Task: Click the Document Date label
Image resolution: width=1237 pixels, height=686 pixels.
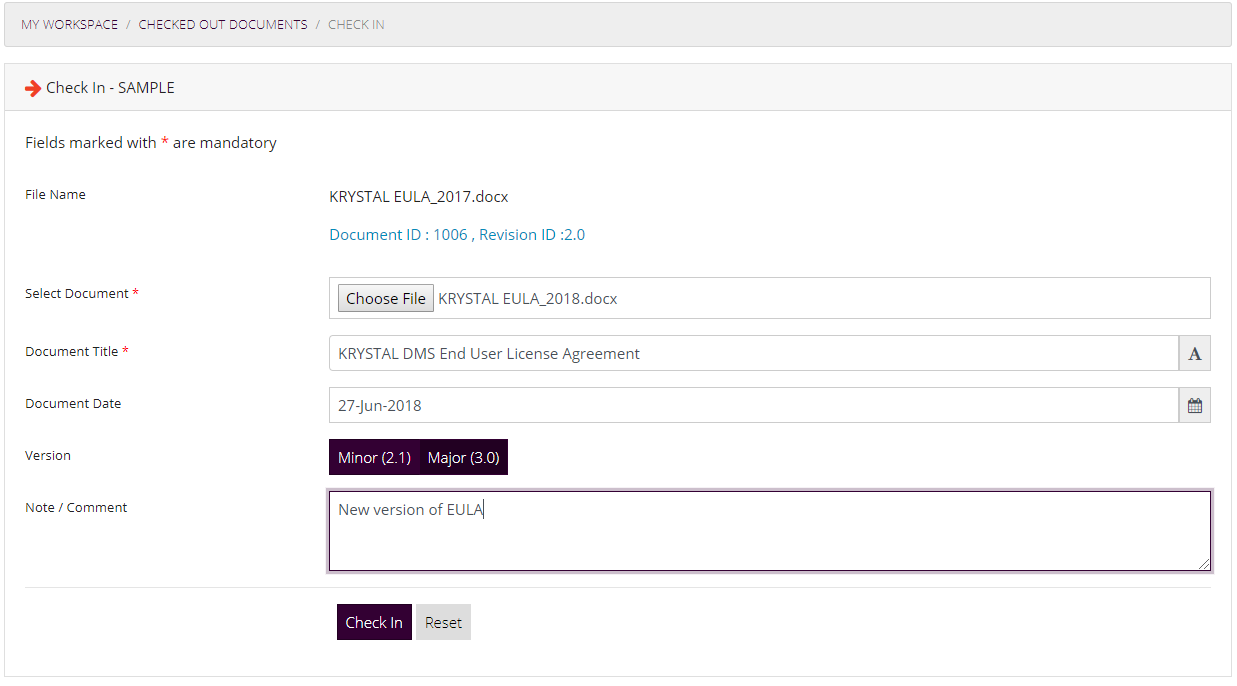Action: [73, 404]
